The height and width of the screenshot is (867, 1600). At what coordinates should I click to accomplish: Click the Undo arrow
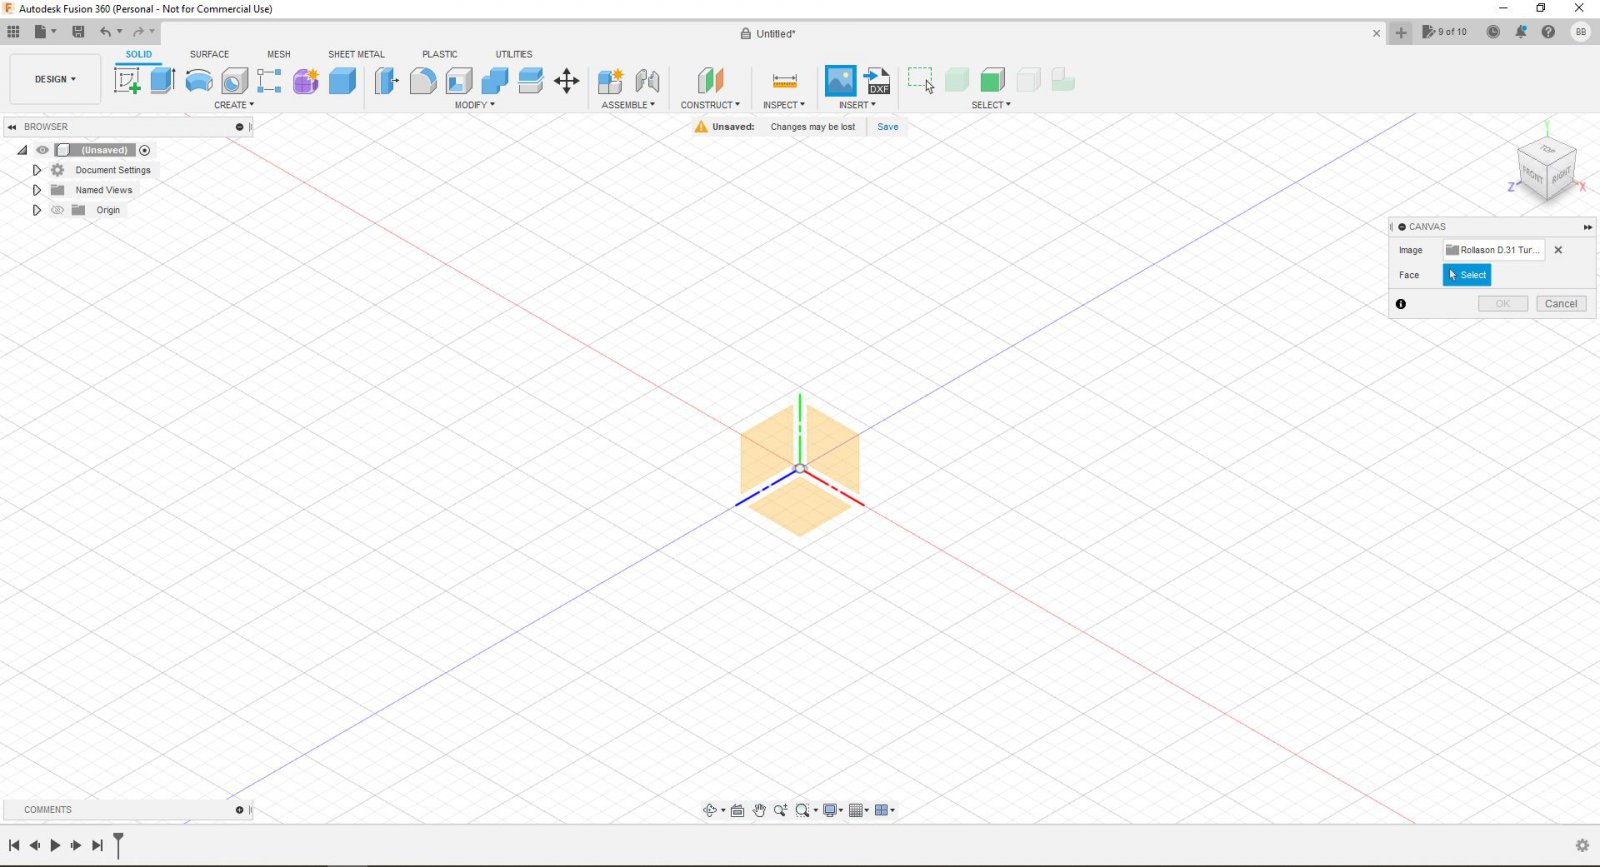coord(105,32)
